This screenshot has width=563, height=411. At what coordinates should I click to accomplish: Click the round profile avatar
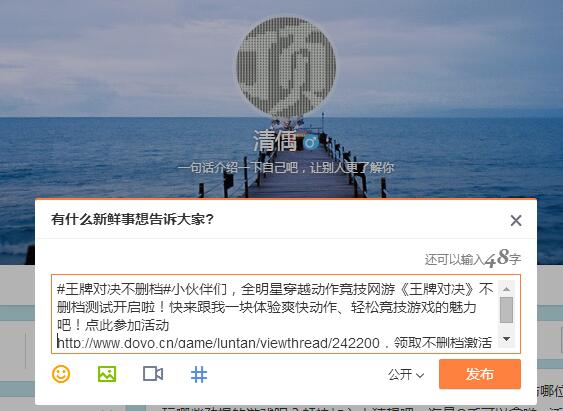click(286, 67)
